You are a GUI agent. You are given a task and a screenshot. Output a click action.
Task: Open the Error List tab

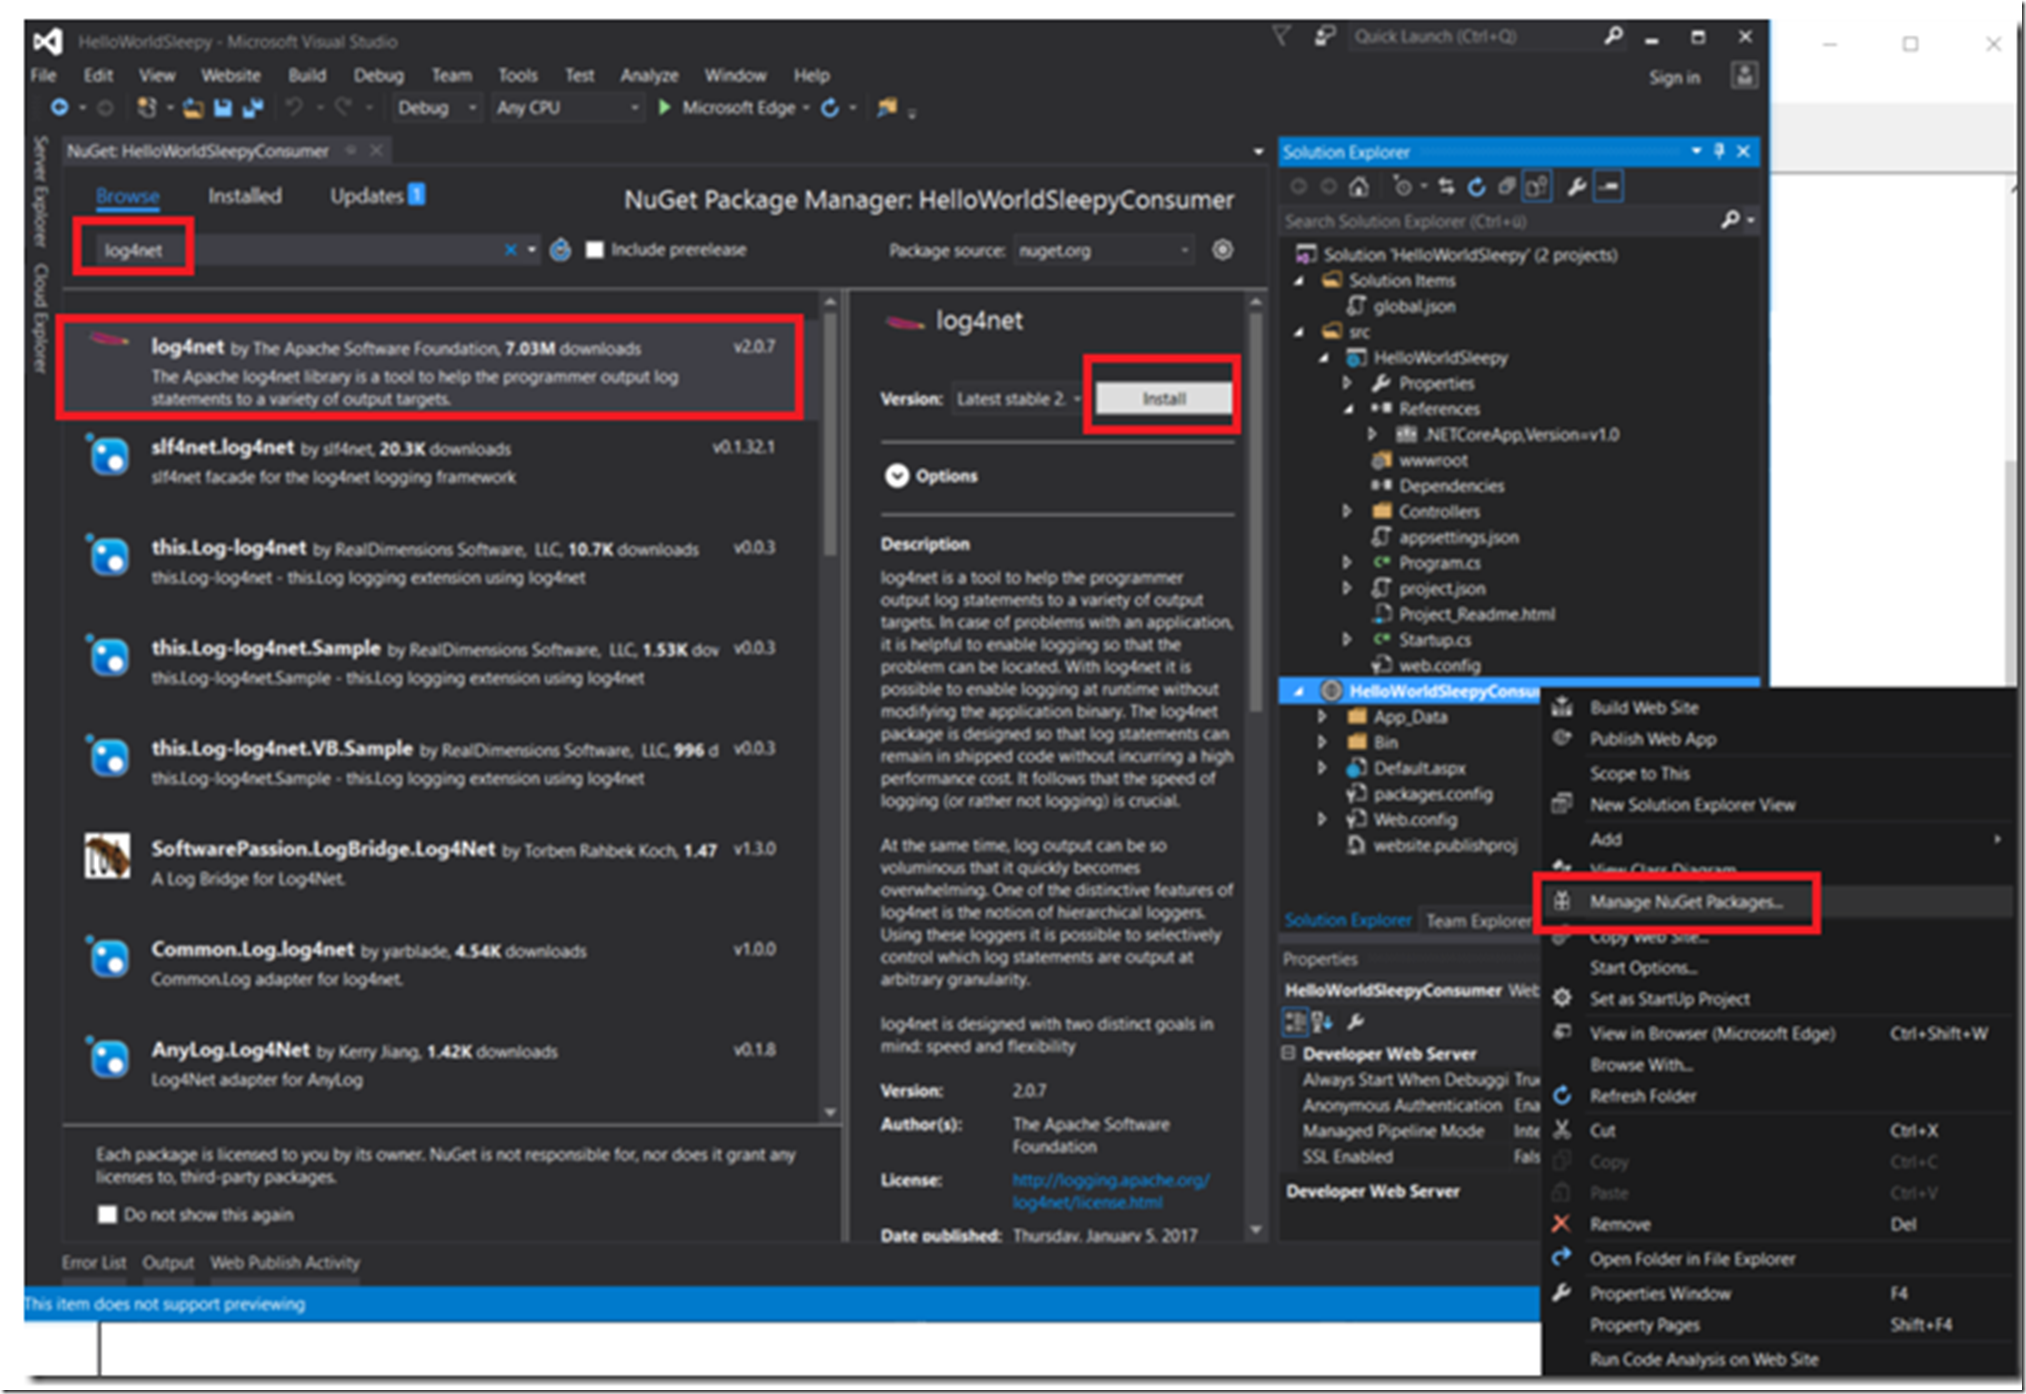[x=94, y=1262]
